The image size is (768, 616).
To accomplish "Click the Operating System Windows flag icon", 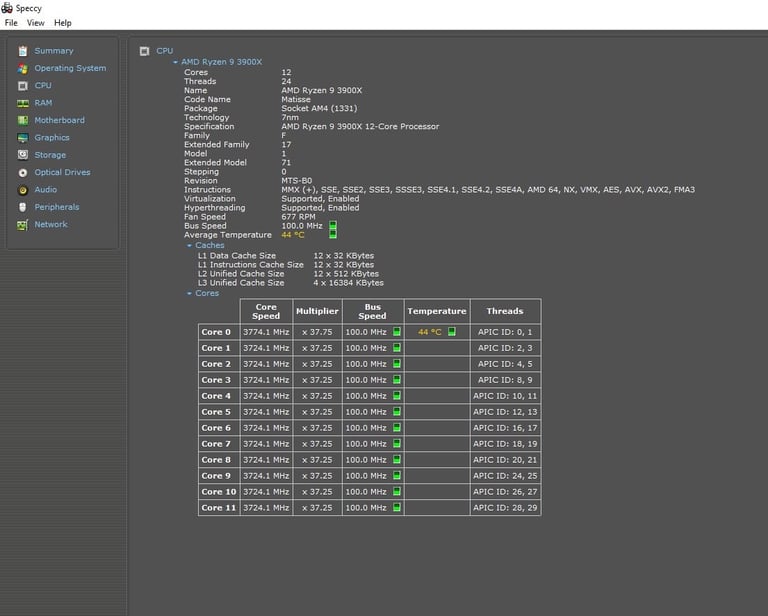I will pos(23,69).
